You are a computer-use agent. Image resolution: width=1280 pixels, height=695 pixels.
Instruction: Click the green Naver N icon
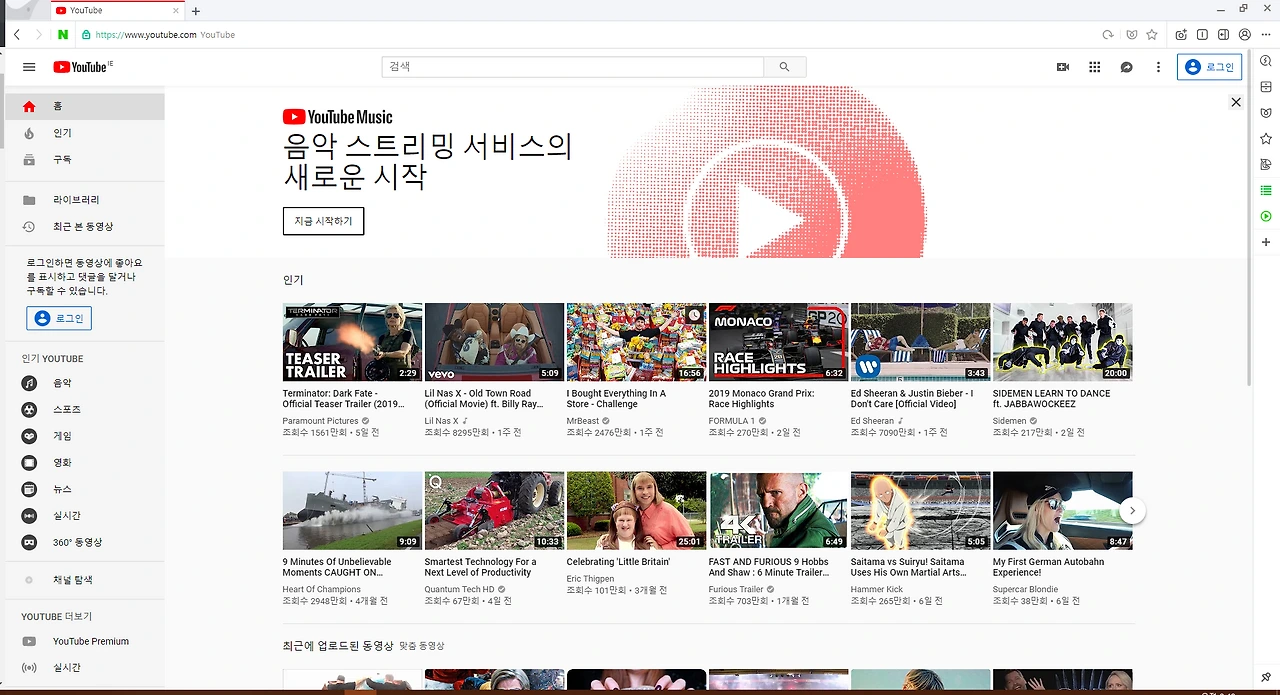(63, 34)
